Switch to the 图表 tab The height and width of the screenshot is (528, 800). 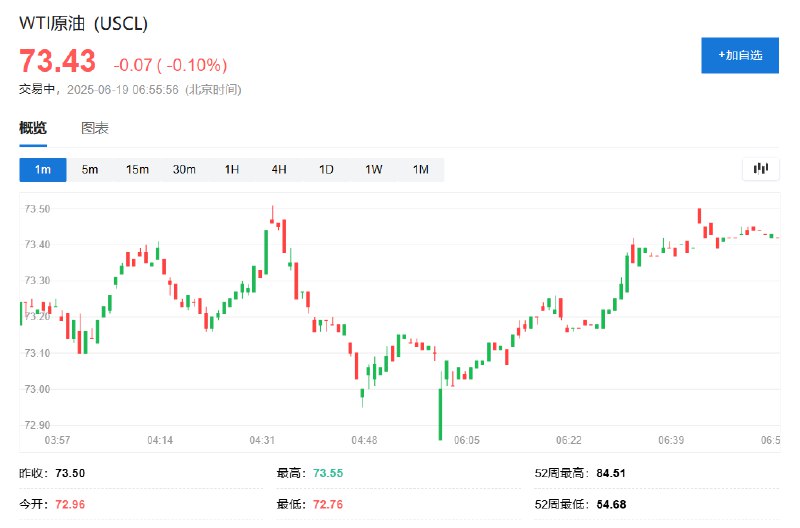tap(95, 128)
